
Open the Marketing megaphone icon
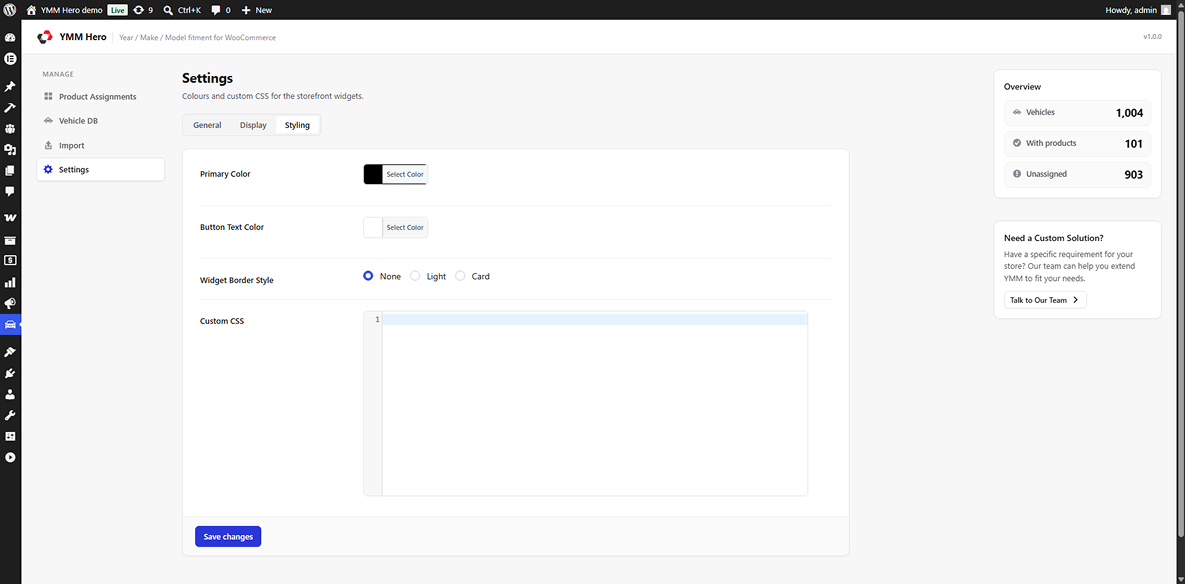pos(11,303)
